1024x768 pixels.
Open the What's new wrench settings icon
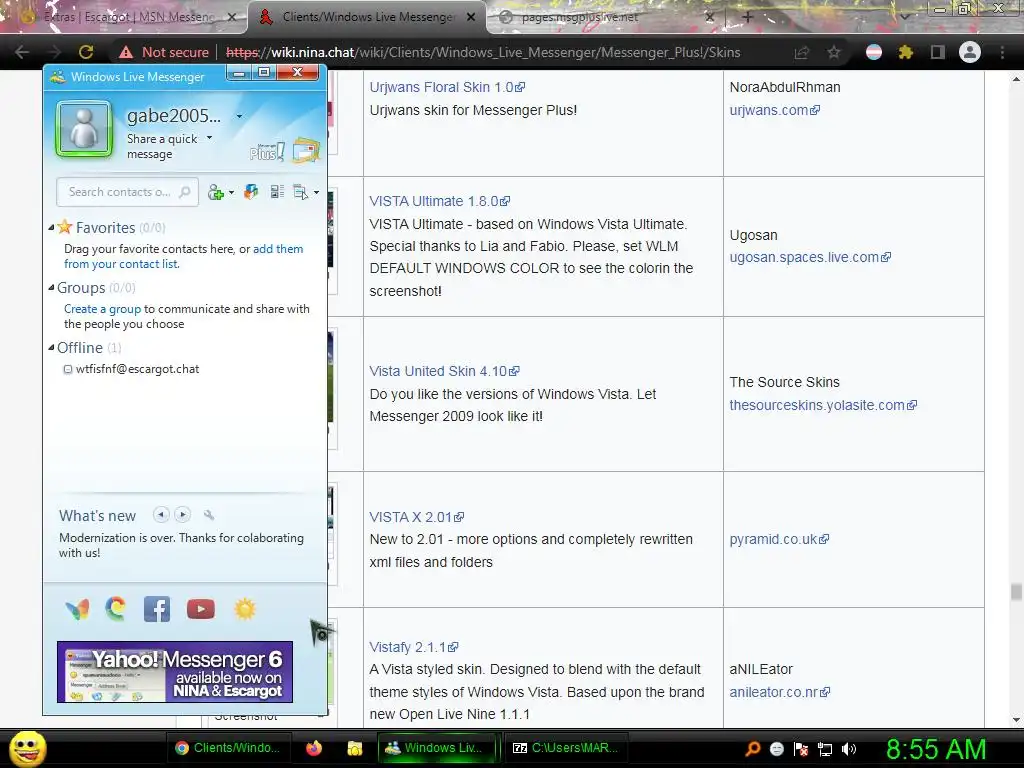point(209,515)
